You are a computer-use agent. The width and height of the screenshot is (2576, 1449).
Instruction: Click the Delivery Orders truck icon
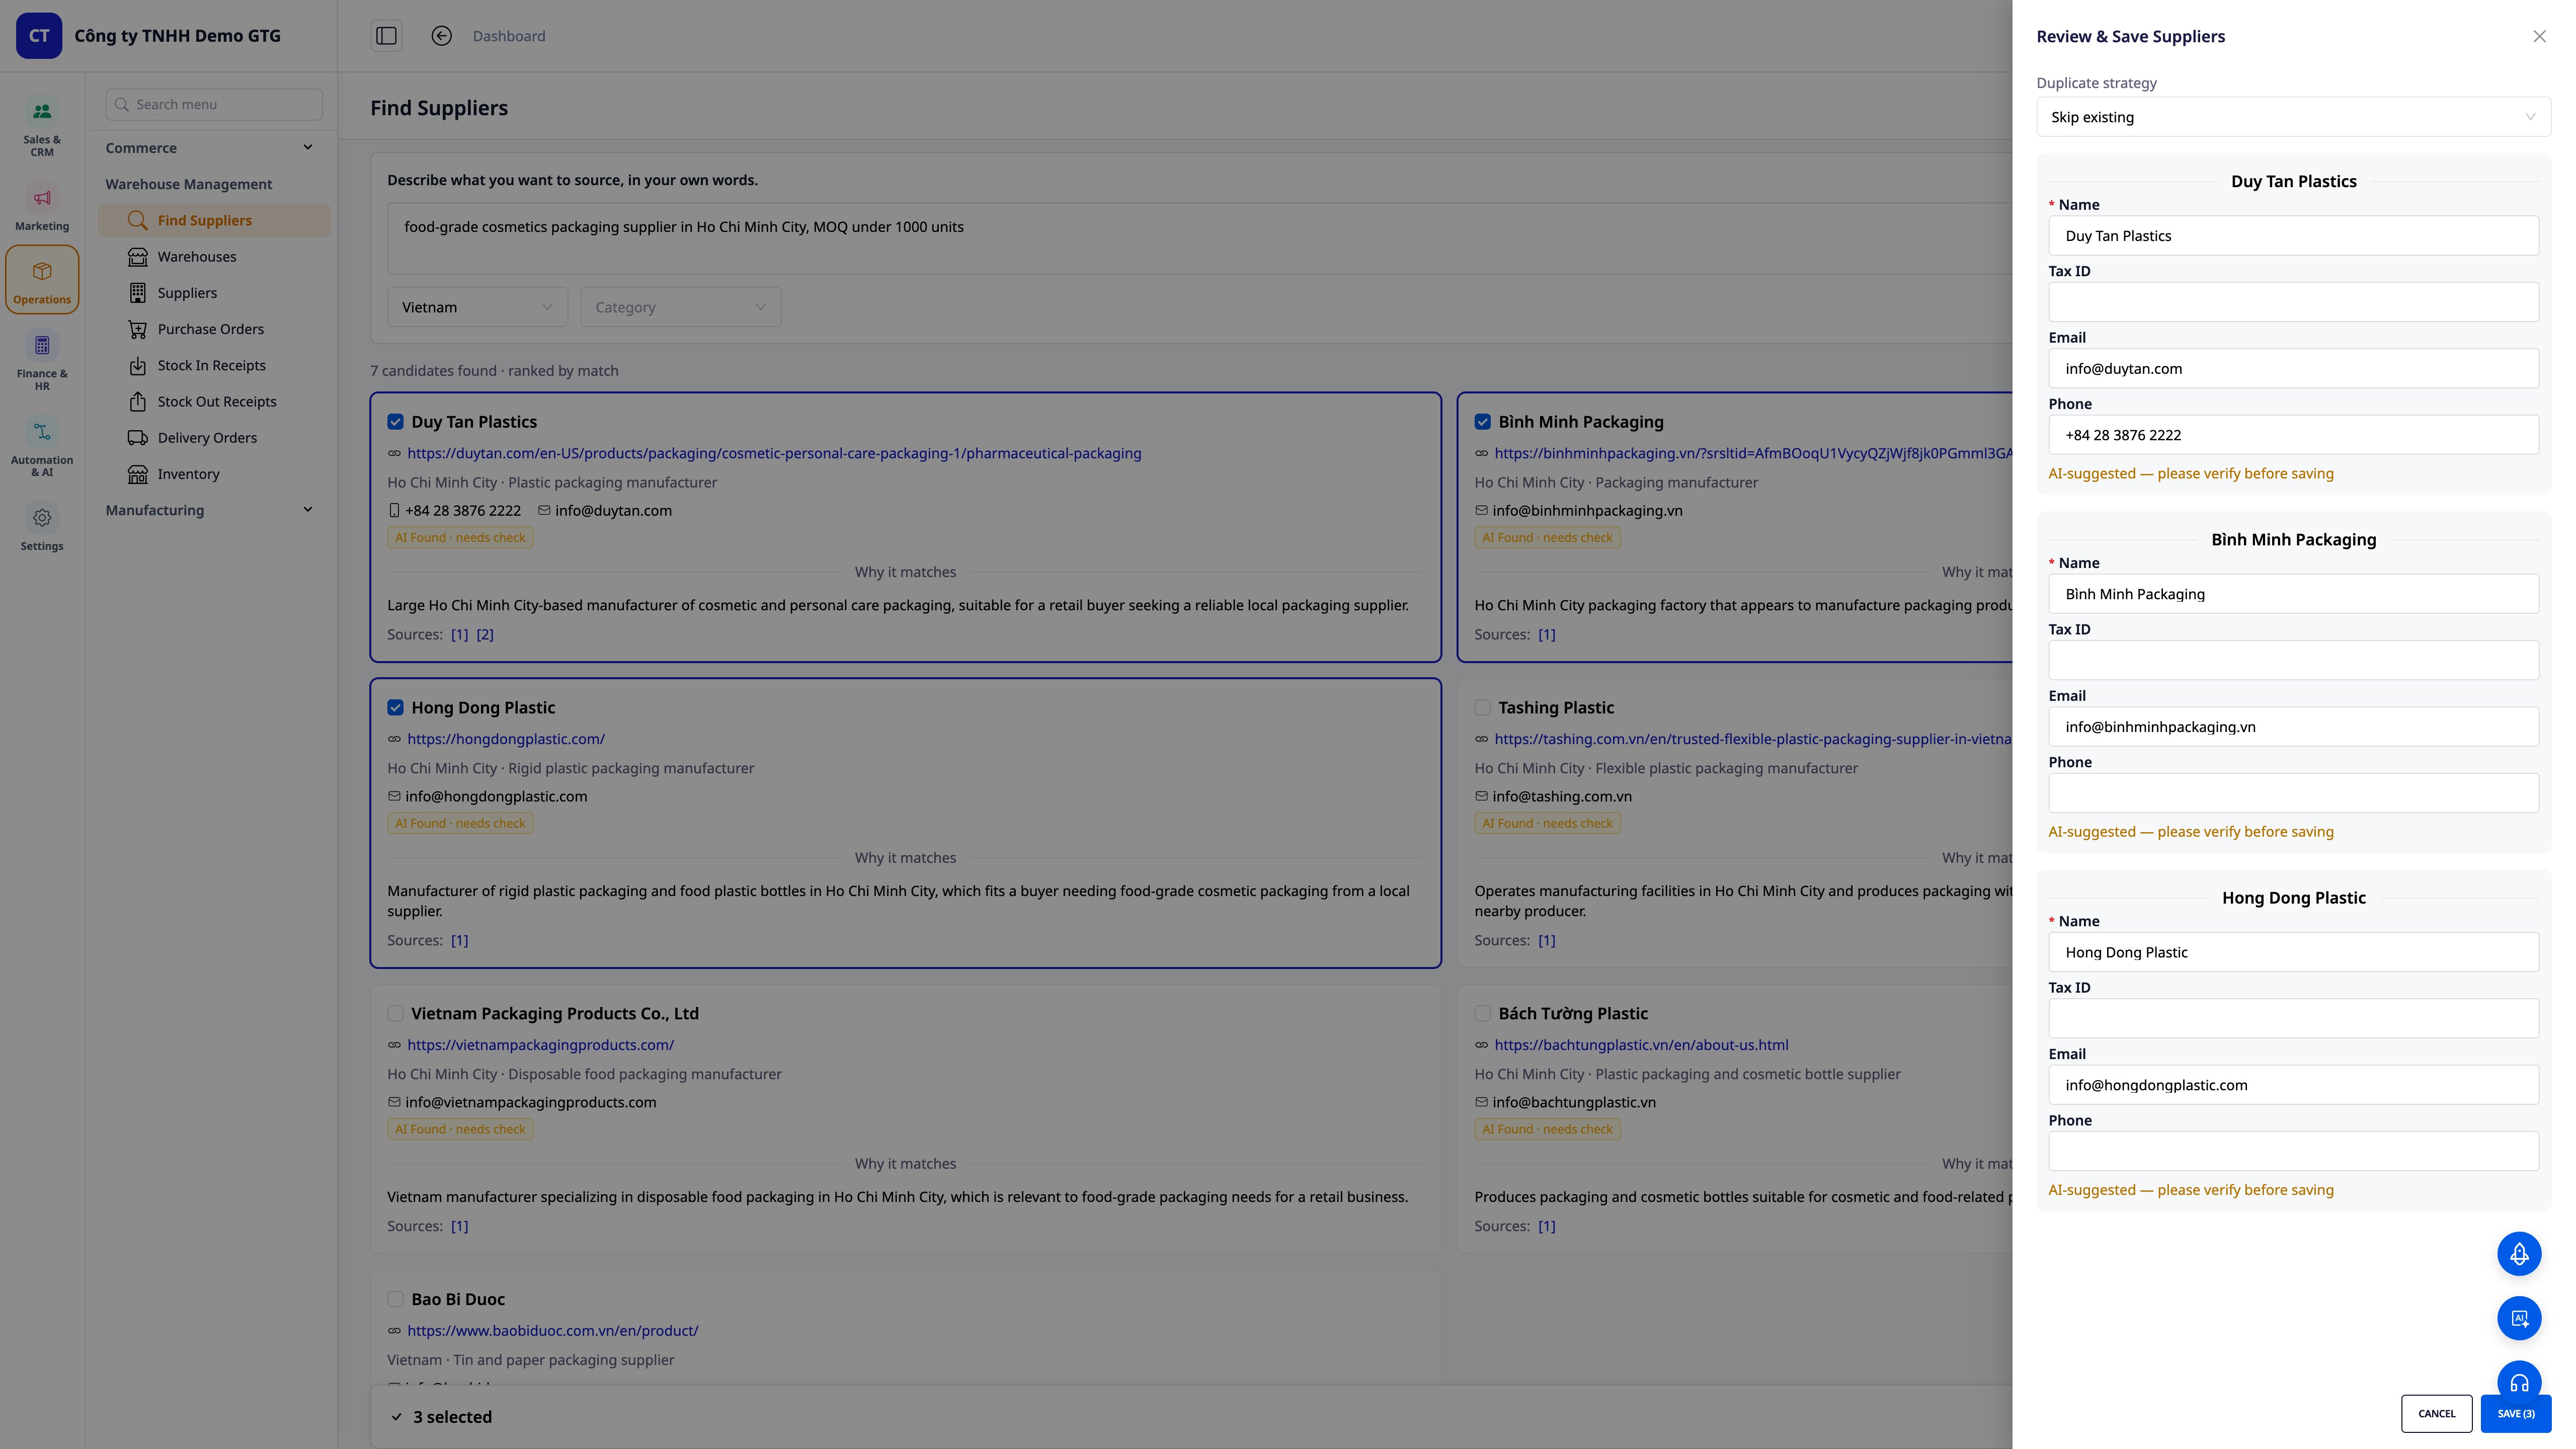[x=138, y=438]
